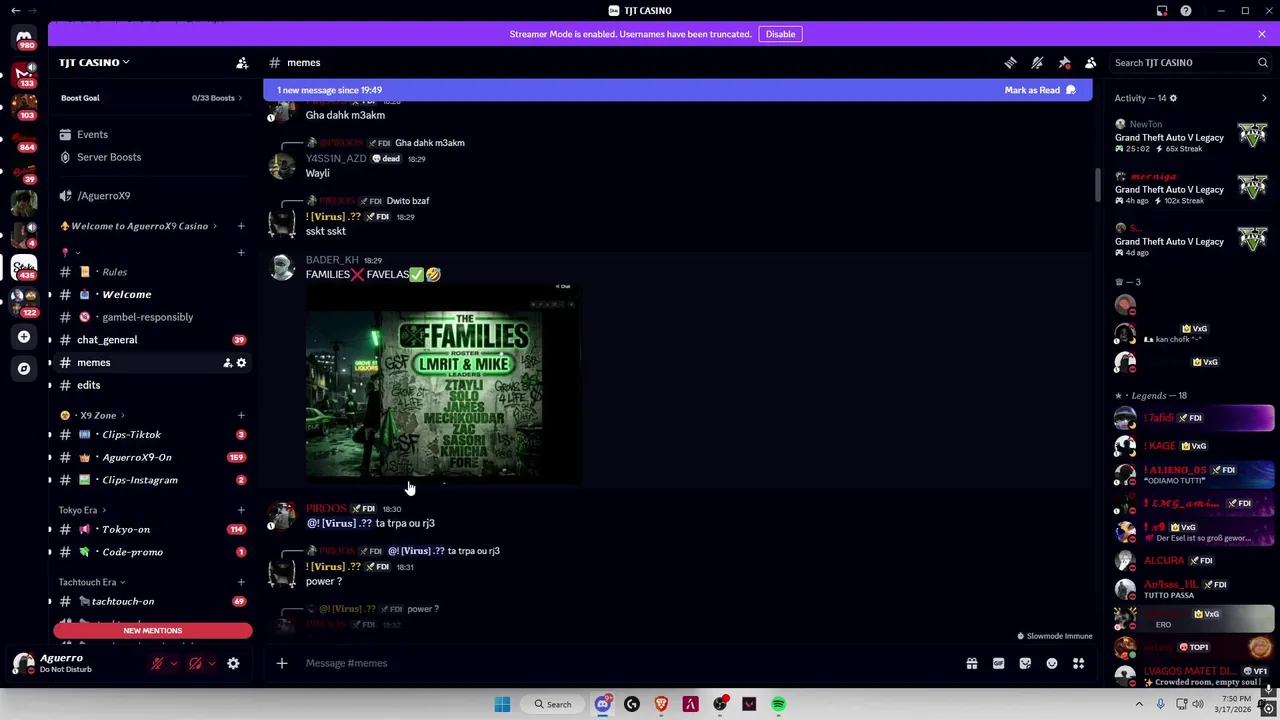Open Direct Messages home icon

(x=24, y=37)
